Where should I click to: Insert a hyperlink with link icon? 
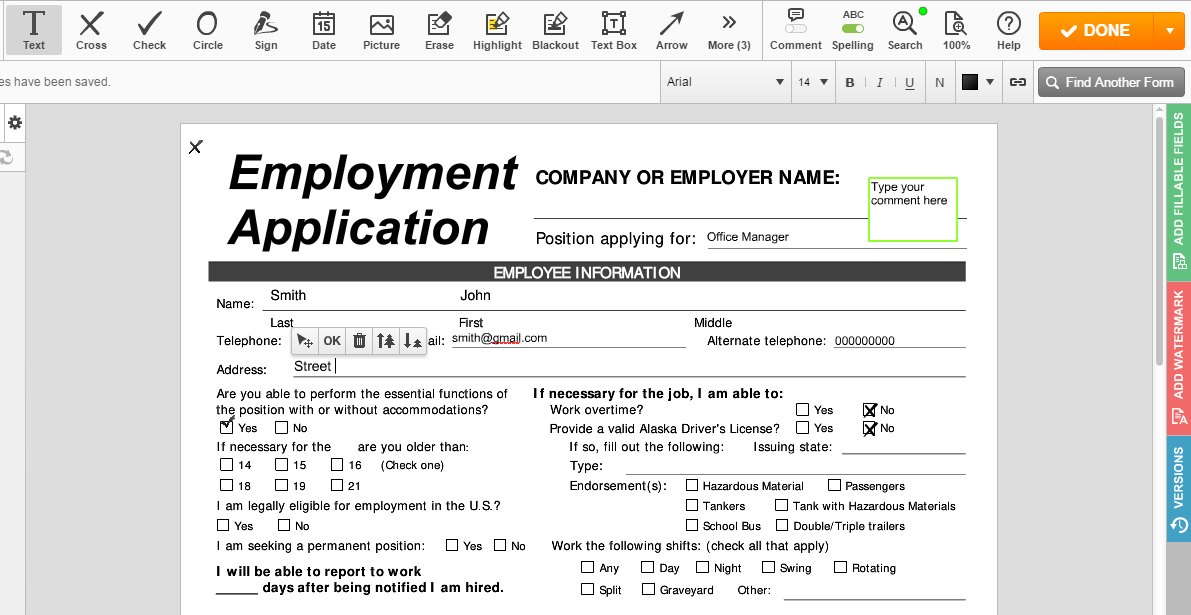click(x=1018, y=82)
